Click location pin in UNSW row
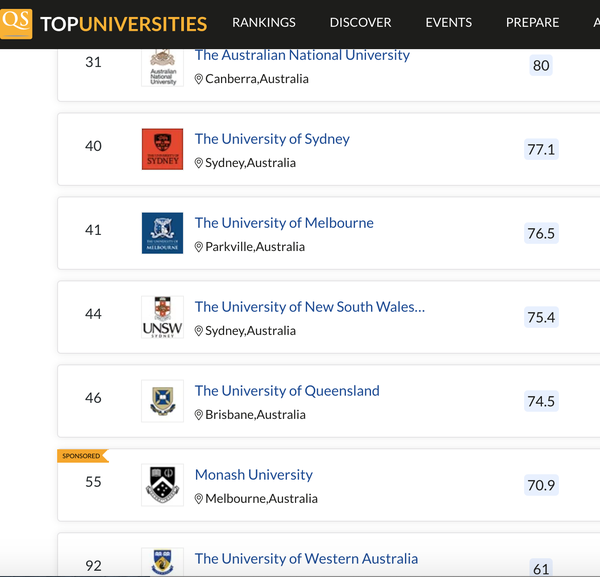The width and height of the screenshot is (600, 577). point(199,331)
